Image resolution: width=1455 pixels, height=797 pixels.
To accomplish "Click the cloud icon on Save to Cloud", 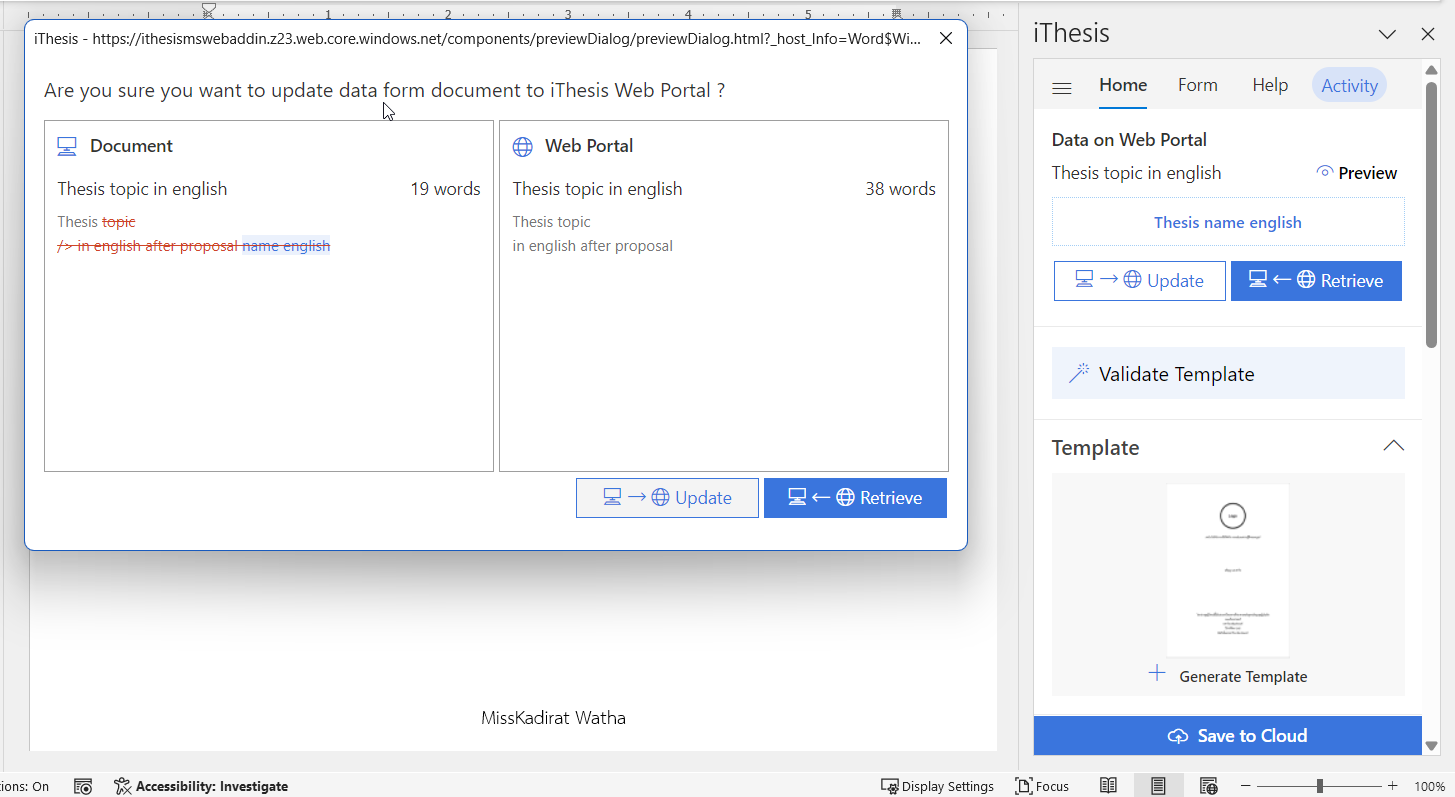I will [x=1178, y=736].
